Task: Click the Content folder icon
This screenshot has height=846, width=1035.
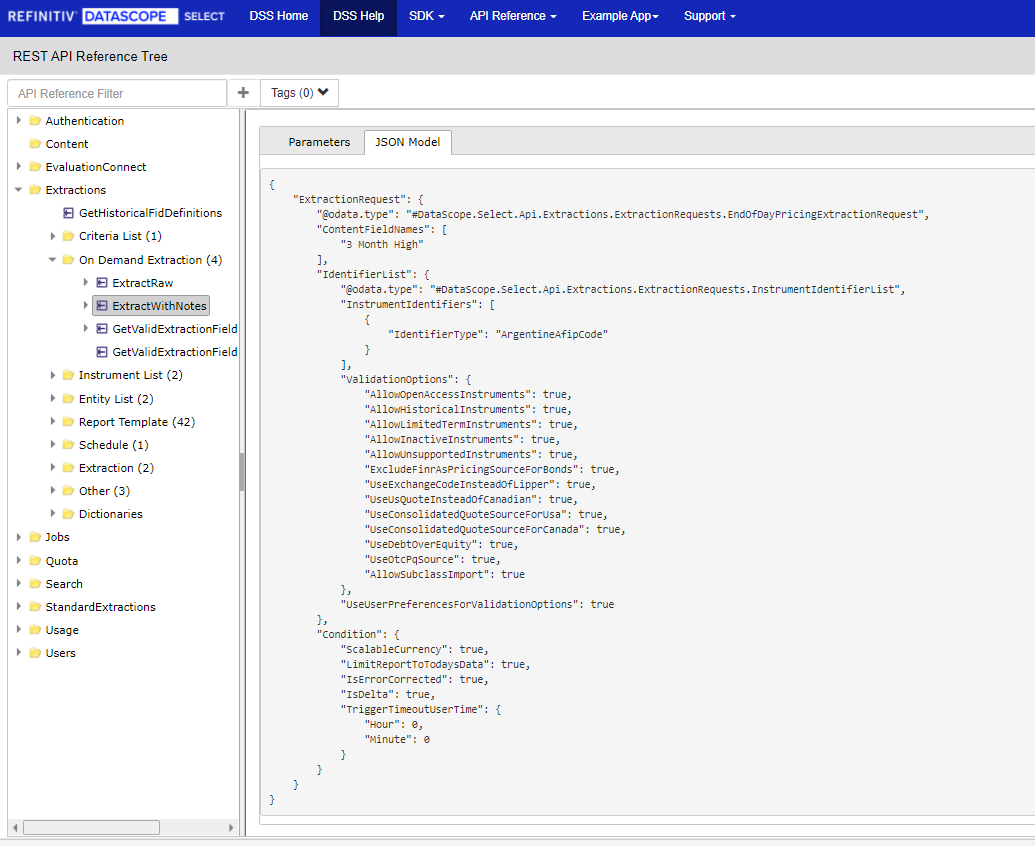Action: click(36, 144)
